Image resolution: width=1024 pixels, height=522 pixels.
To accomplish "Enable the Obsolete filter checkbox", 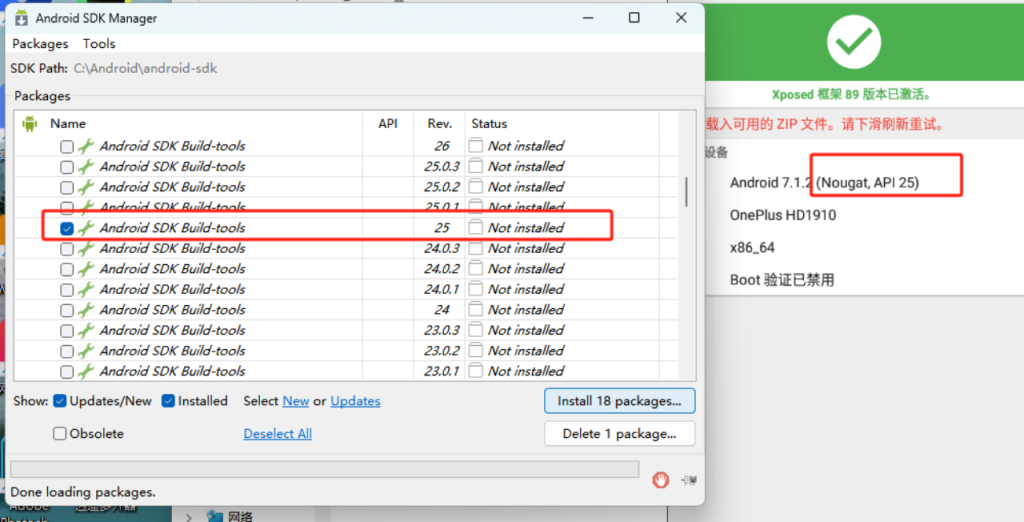I will [x=59, y=434].
